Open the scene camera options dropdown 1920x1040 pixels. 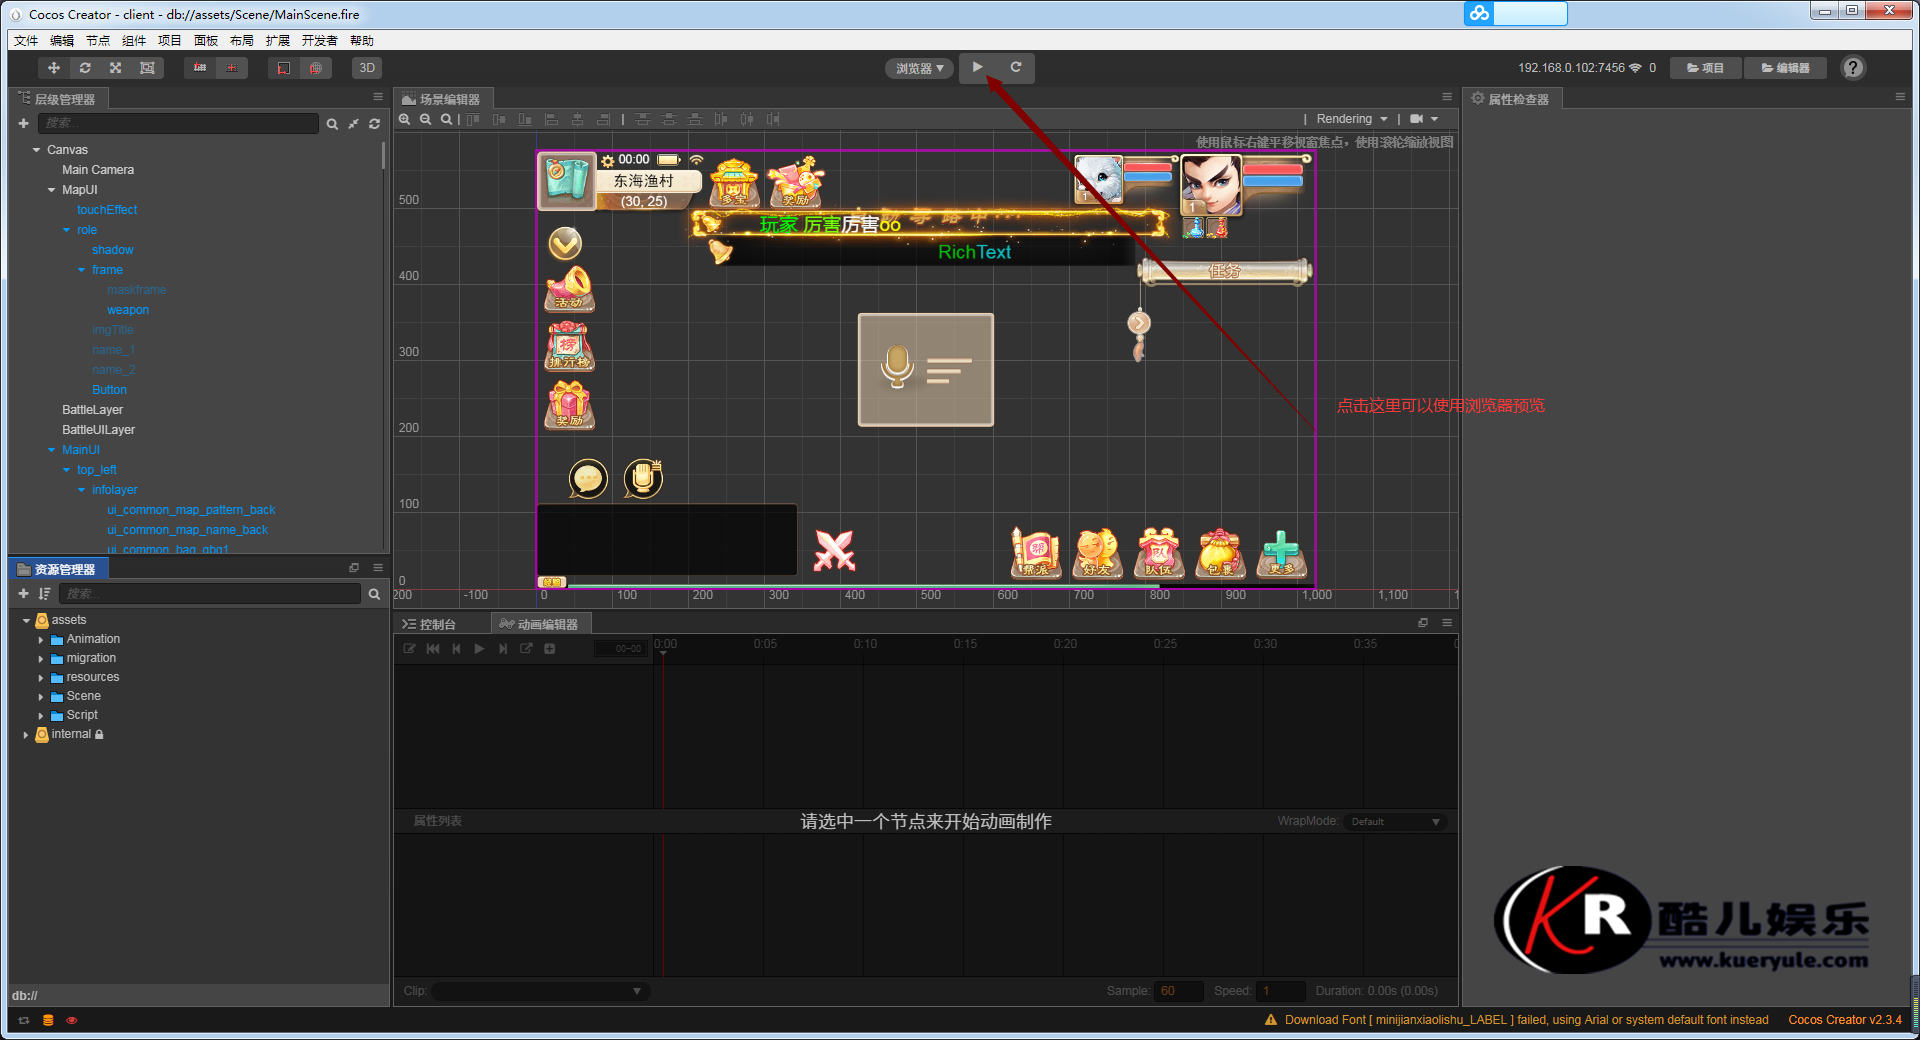click(1424, 119)
